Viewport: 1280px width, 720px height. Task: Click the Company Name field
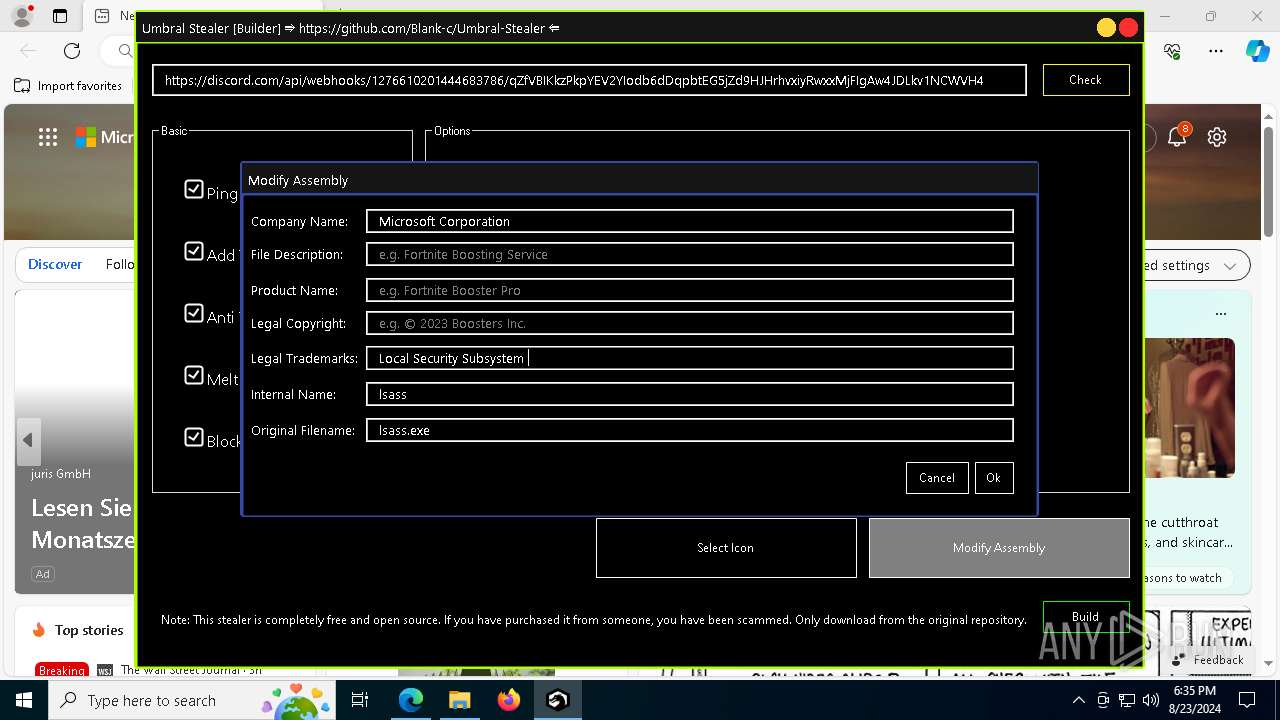pos(690,221)
